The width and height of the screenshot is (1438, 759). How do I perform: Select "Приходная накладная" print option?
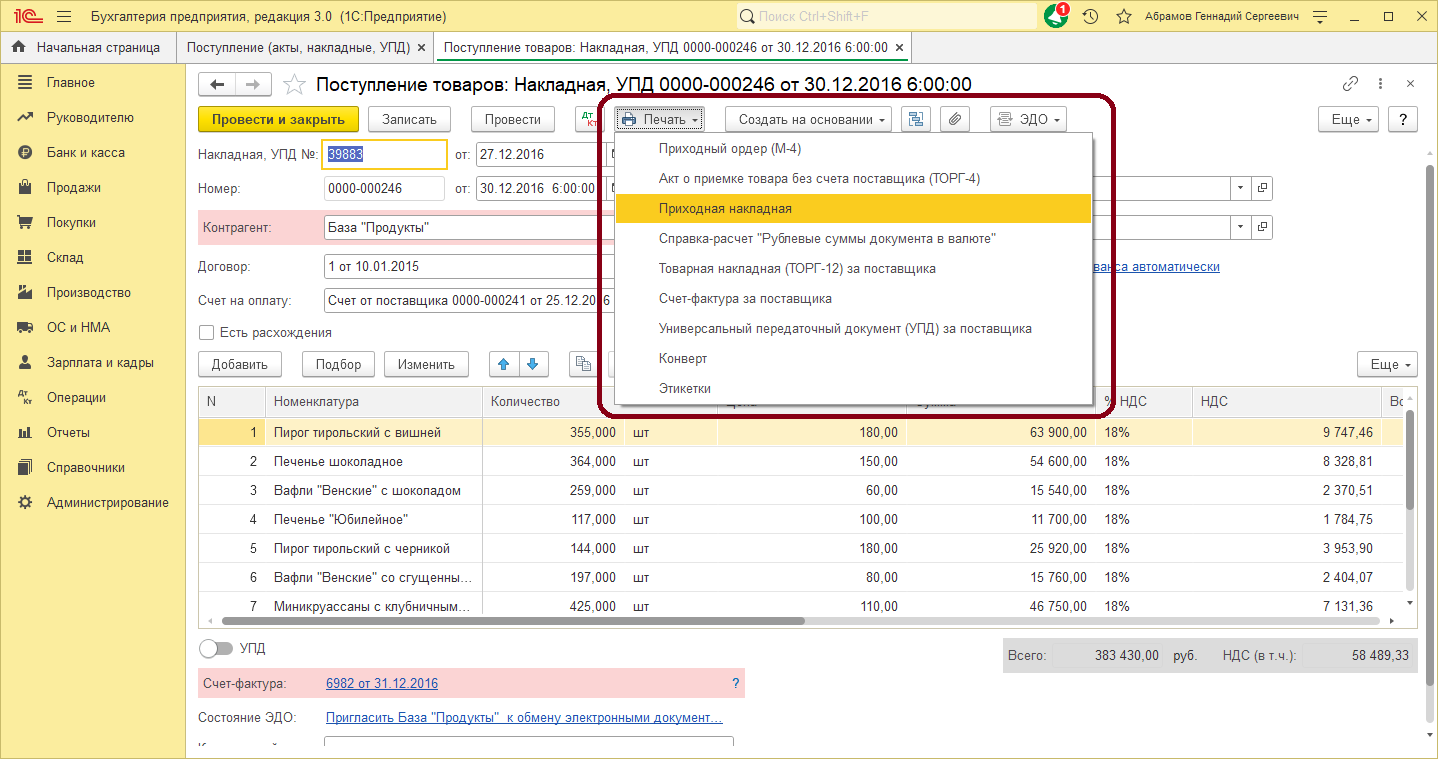click(725, 208)
